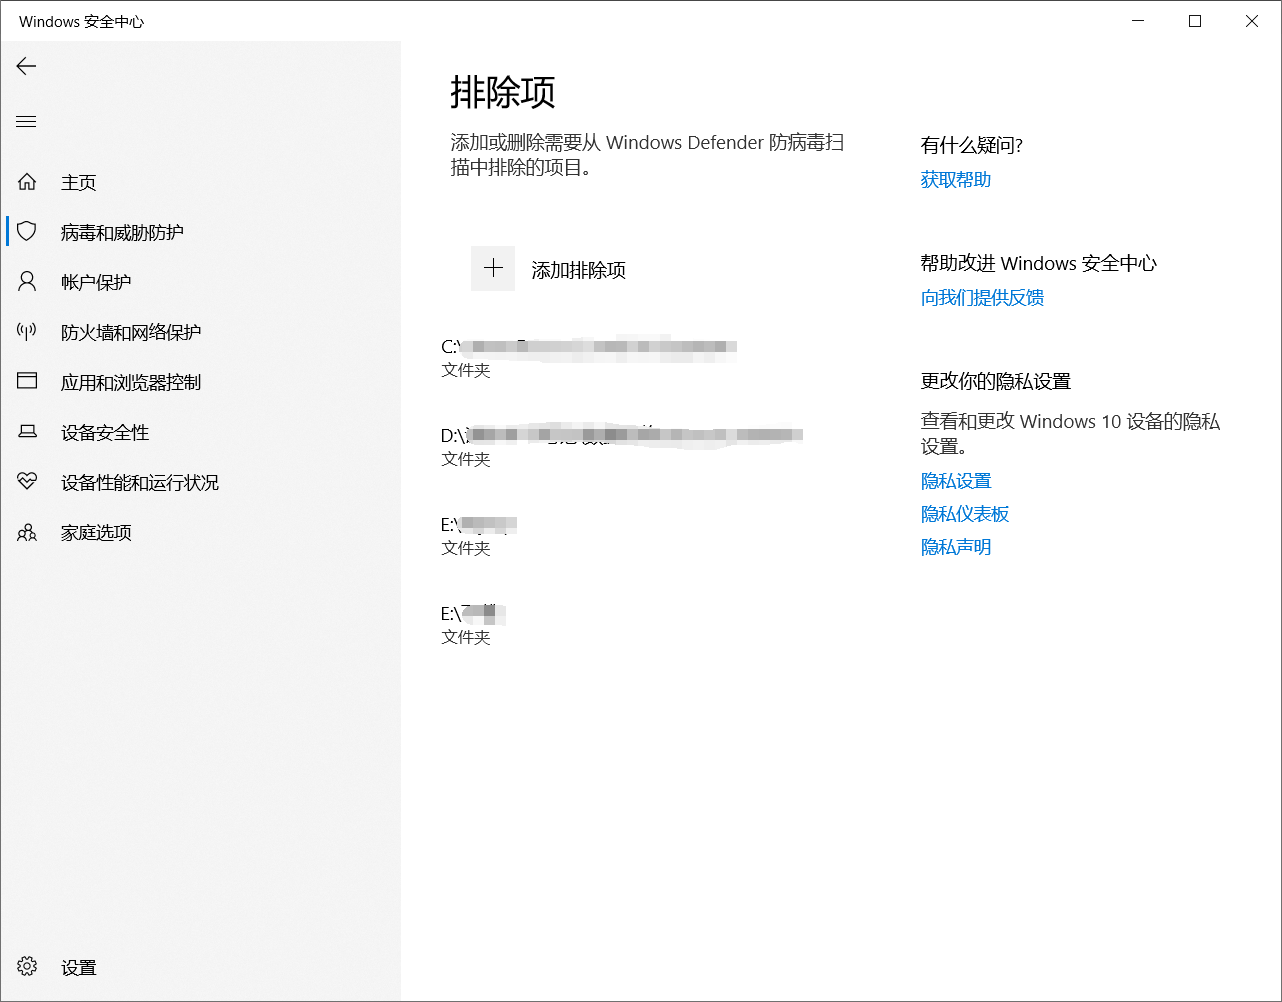The height and width of the screenshot is (1002, 1282).
Task: Click the person icon for 帐户保护
Action: tap(27, 282)
